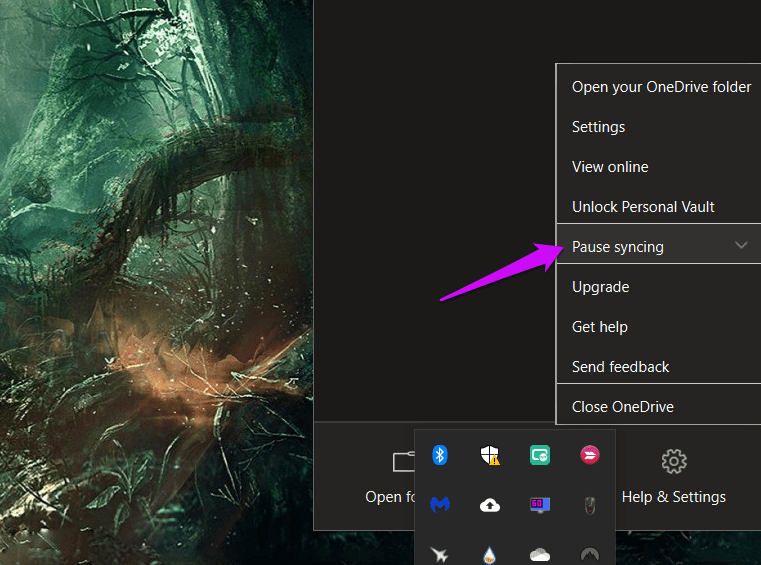Image resolution: width=761 pixels, height=565 pixels.
Task: Open Settings from the OneDrive menu
Action: tap(659, 127)
